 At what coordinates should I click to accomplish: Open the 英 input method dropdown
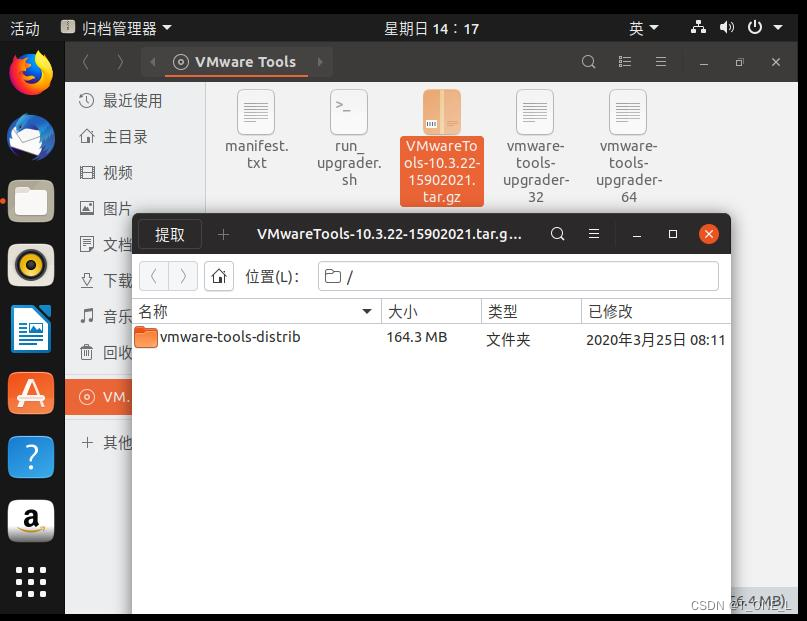coord(643,28)
